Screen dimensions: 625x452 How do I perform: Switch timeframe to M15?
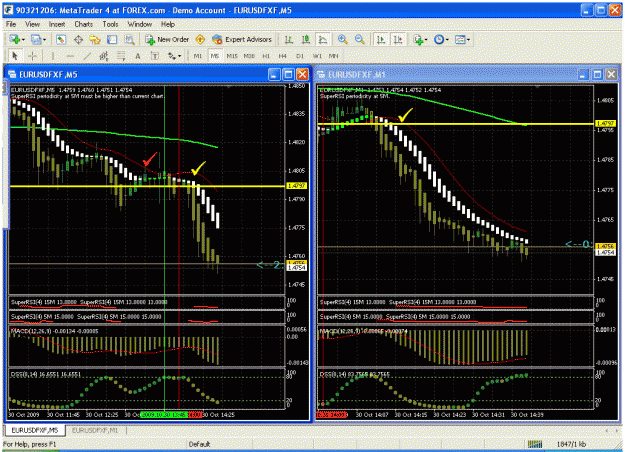tap(232, 56)
